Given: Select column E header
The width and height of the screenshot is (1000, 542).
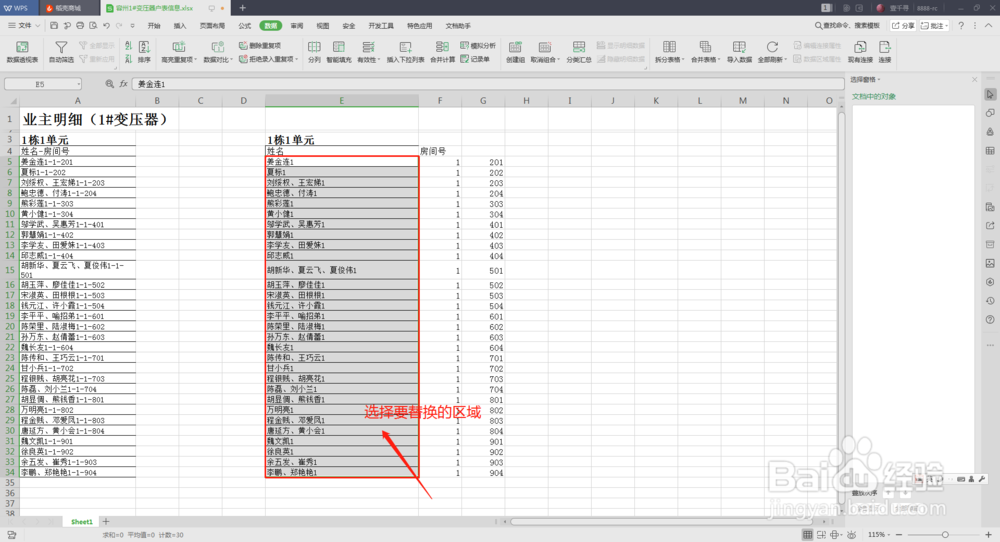Looking at the screenshot, I should 342,101.
